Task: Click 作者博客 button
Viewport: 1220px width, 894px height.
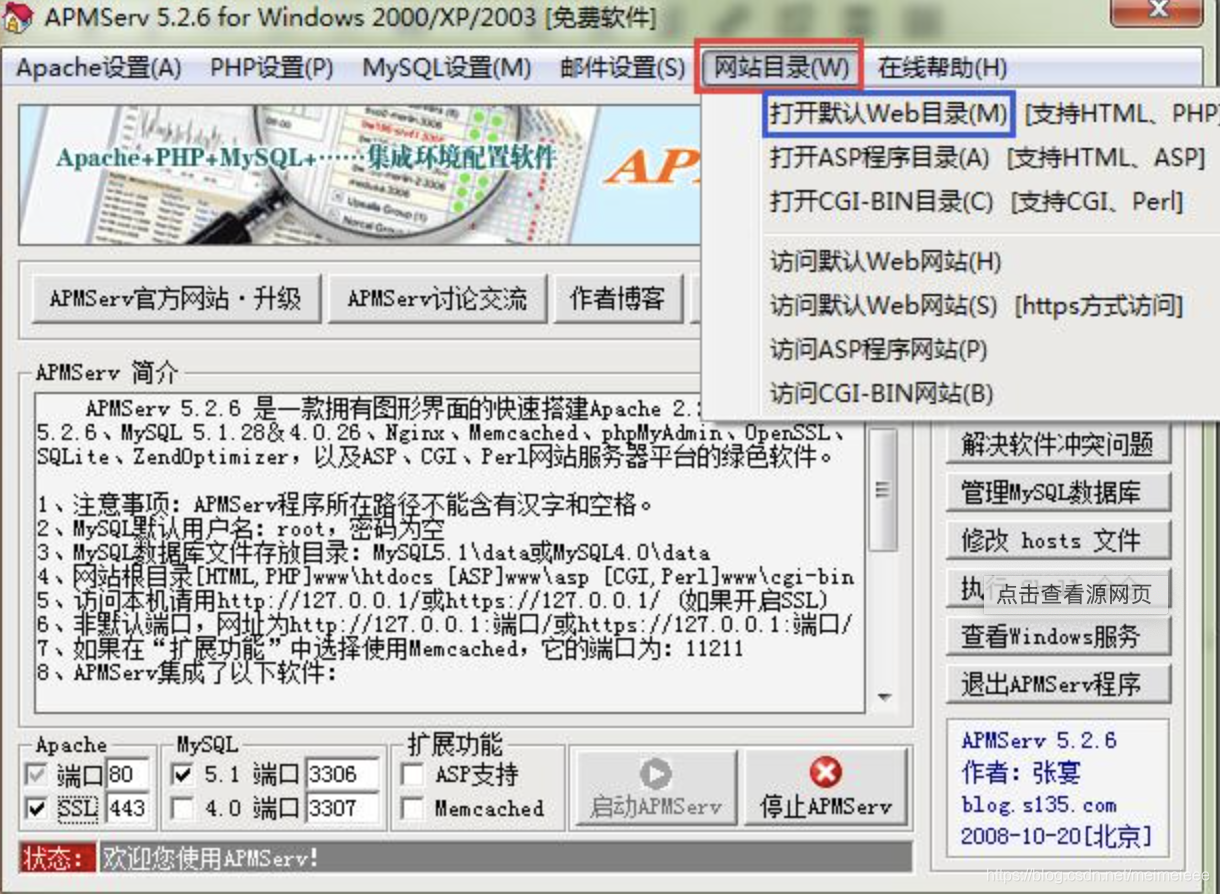Action: pyautogui.click(x=618, y=298)
